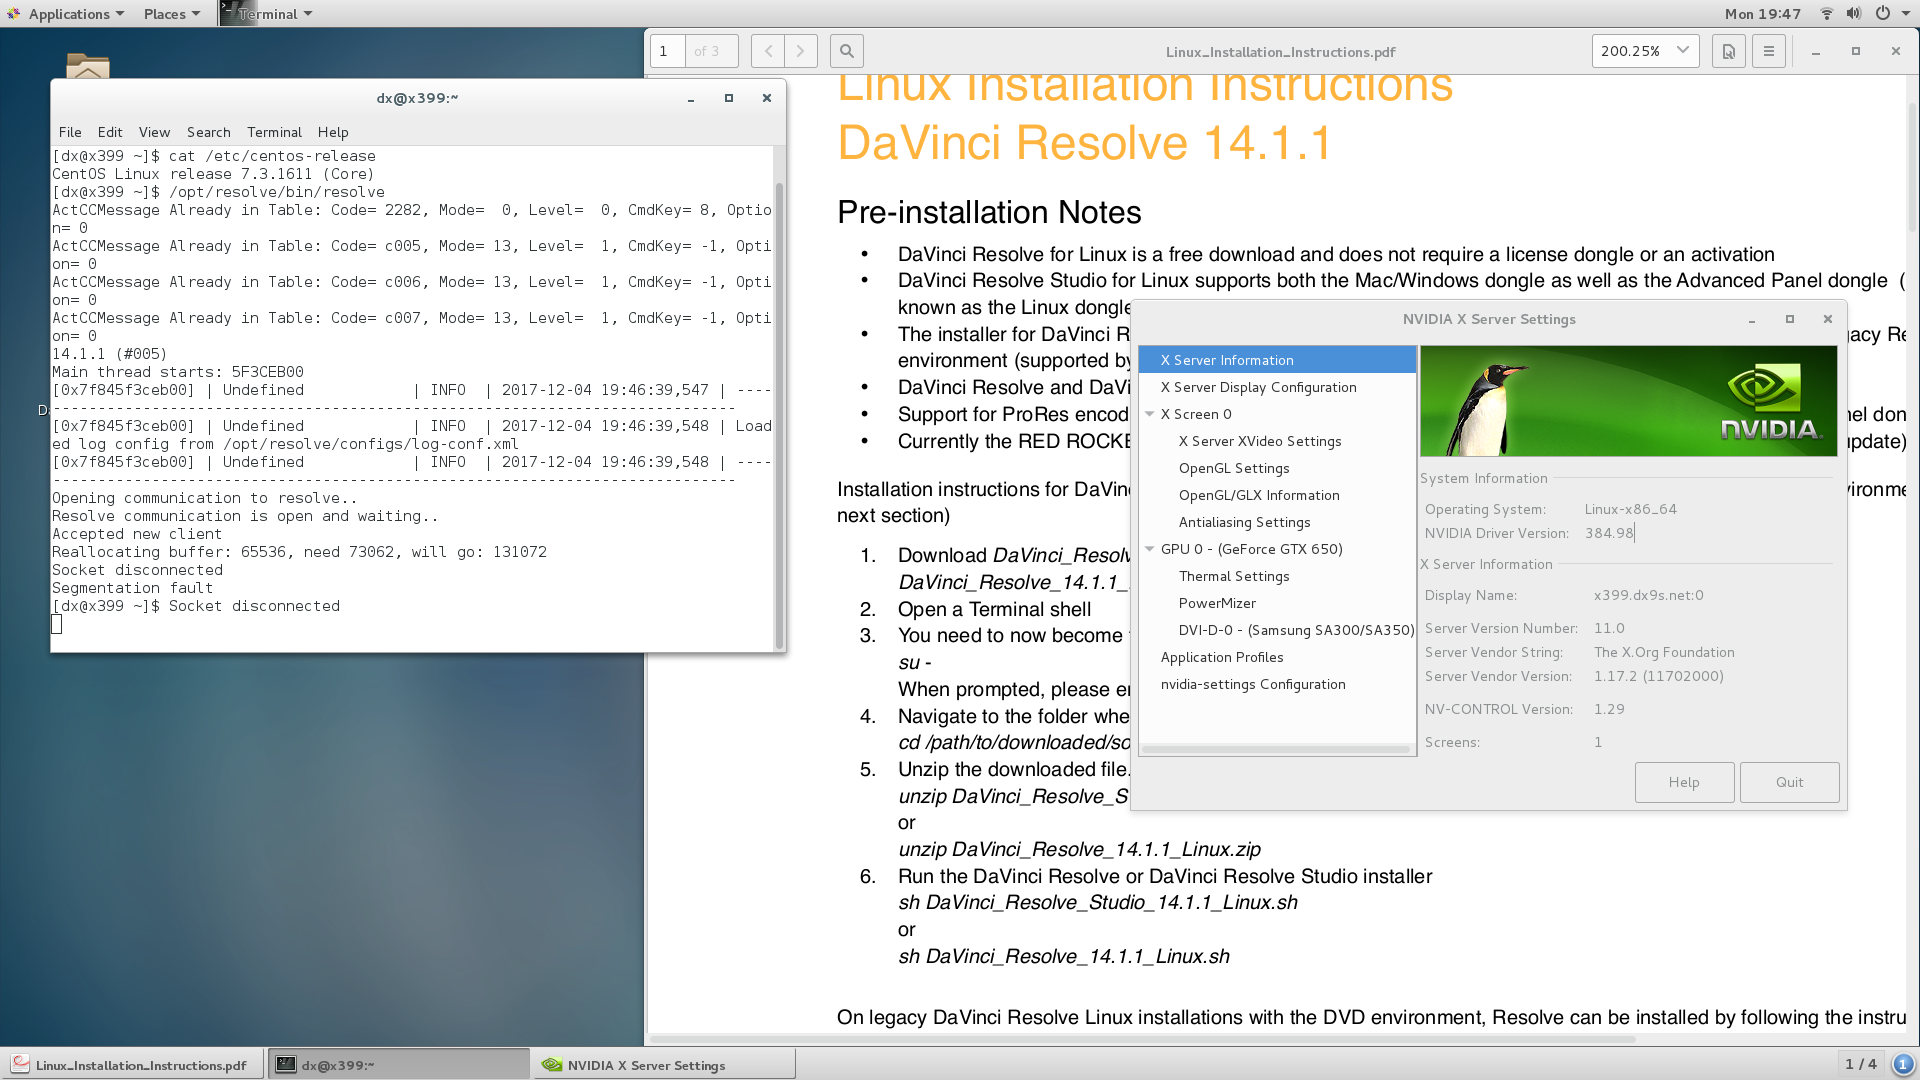Select PowerMizer panel icon
The width and height of the screenshot is (1920, 1080).
1216,603
